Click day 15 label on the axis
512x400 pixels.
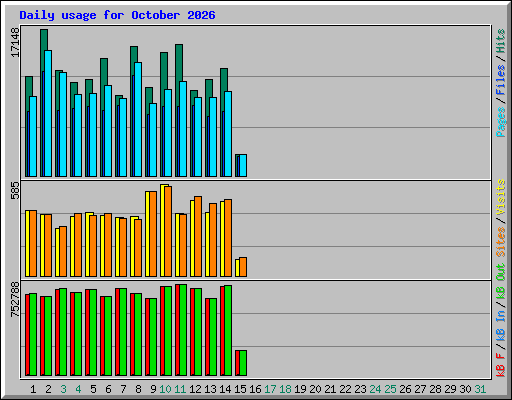coord(240,389)
